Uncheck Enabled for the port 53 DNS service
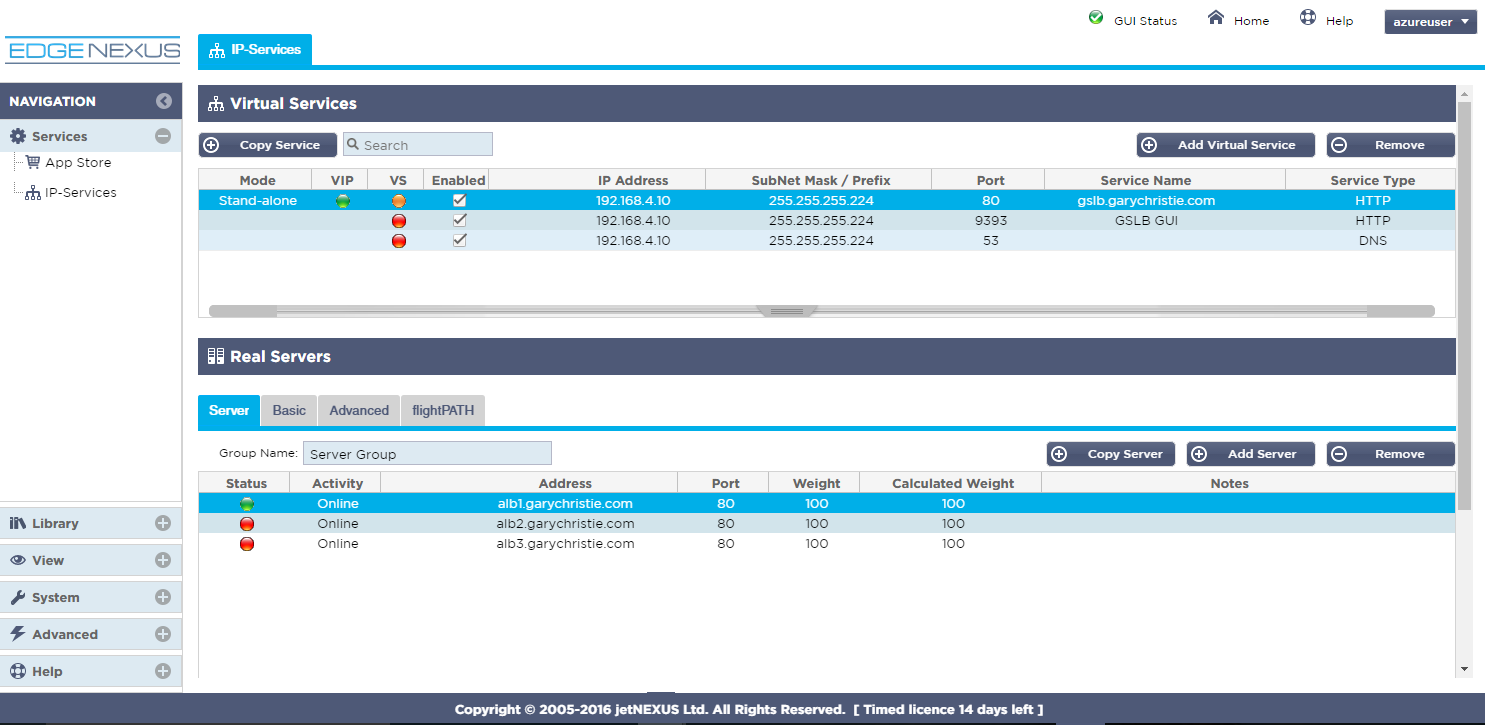Image resolution: width=1485 pixels, height=725 pixels. 459,240
